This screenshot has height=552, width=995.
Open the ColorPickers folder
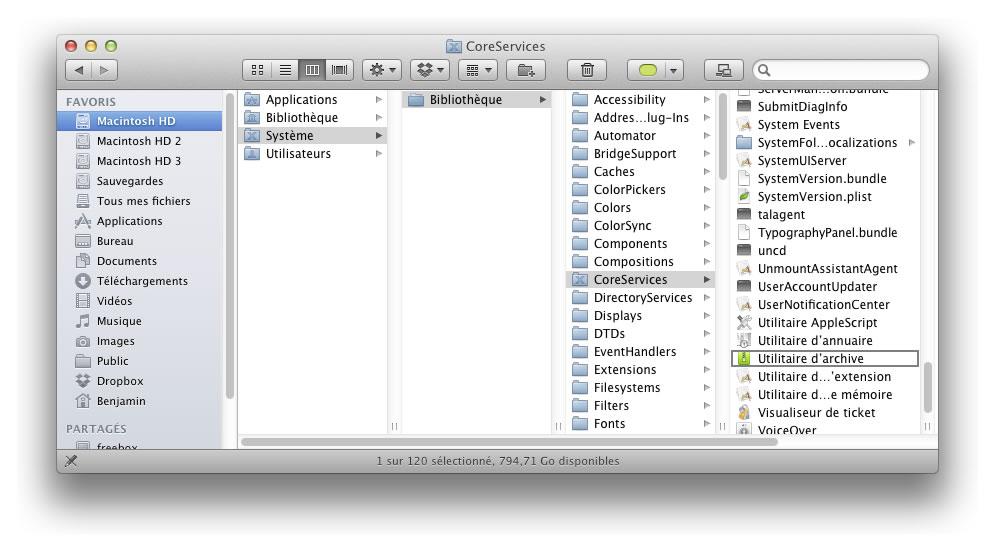click(641, 189)
